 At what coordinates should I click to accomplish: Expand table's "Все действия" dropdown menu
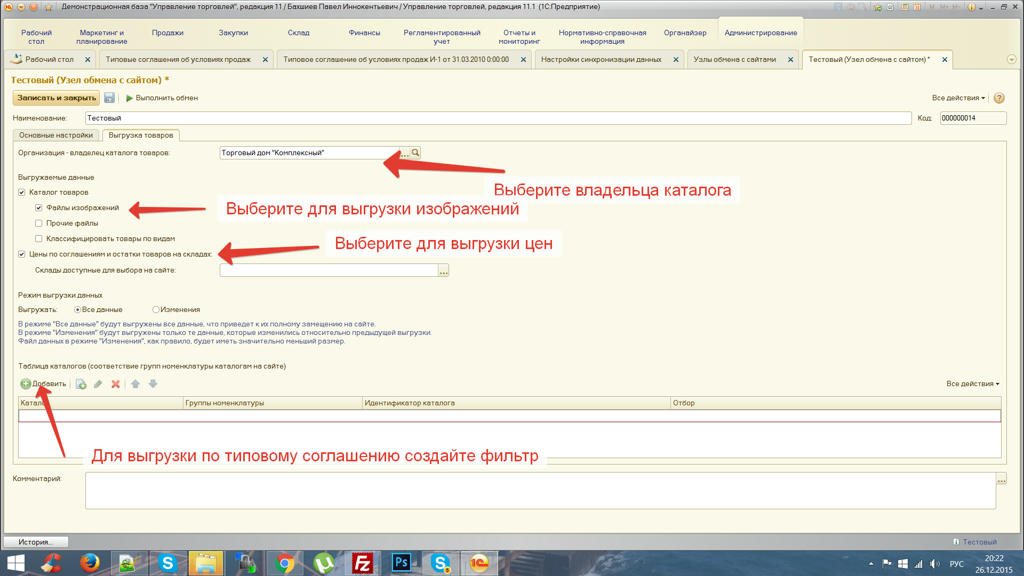tap(972, 384)
